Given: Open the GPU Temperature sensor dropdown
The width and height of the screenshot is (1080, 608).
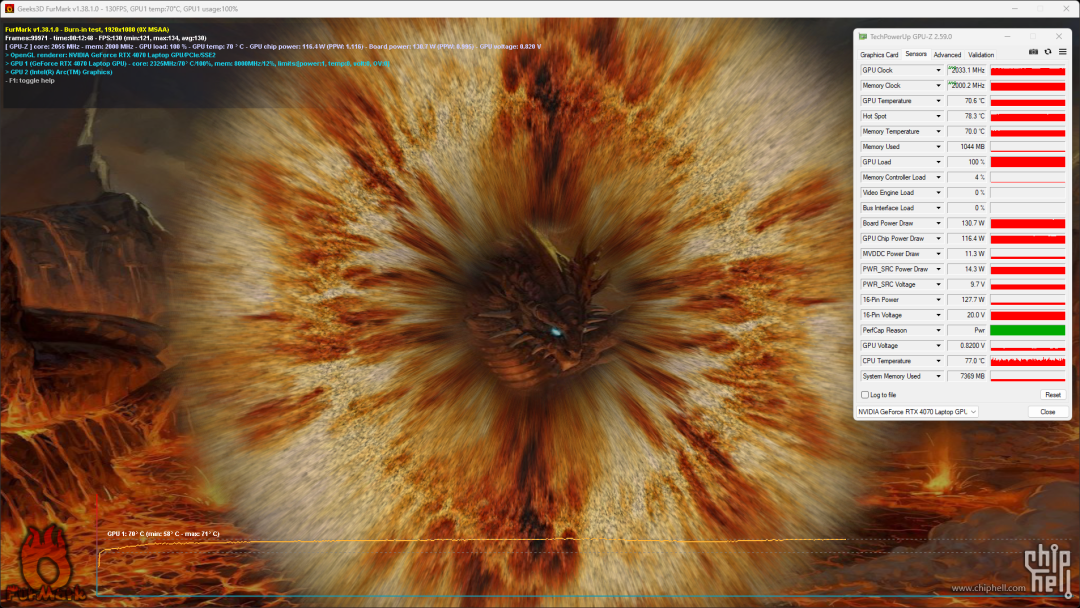Looking at the screenshot, I should [938, 101].
